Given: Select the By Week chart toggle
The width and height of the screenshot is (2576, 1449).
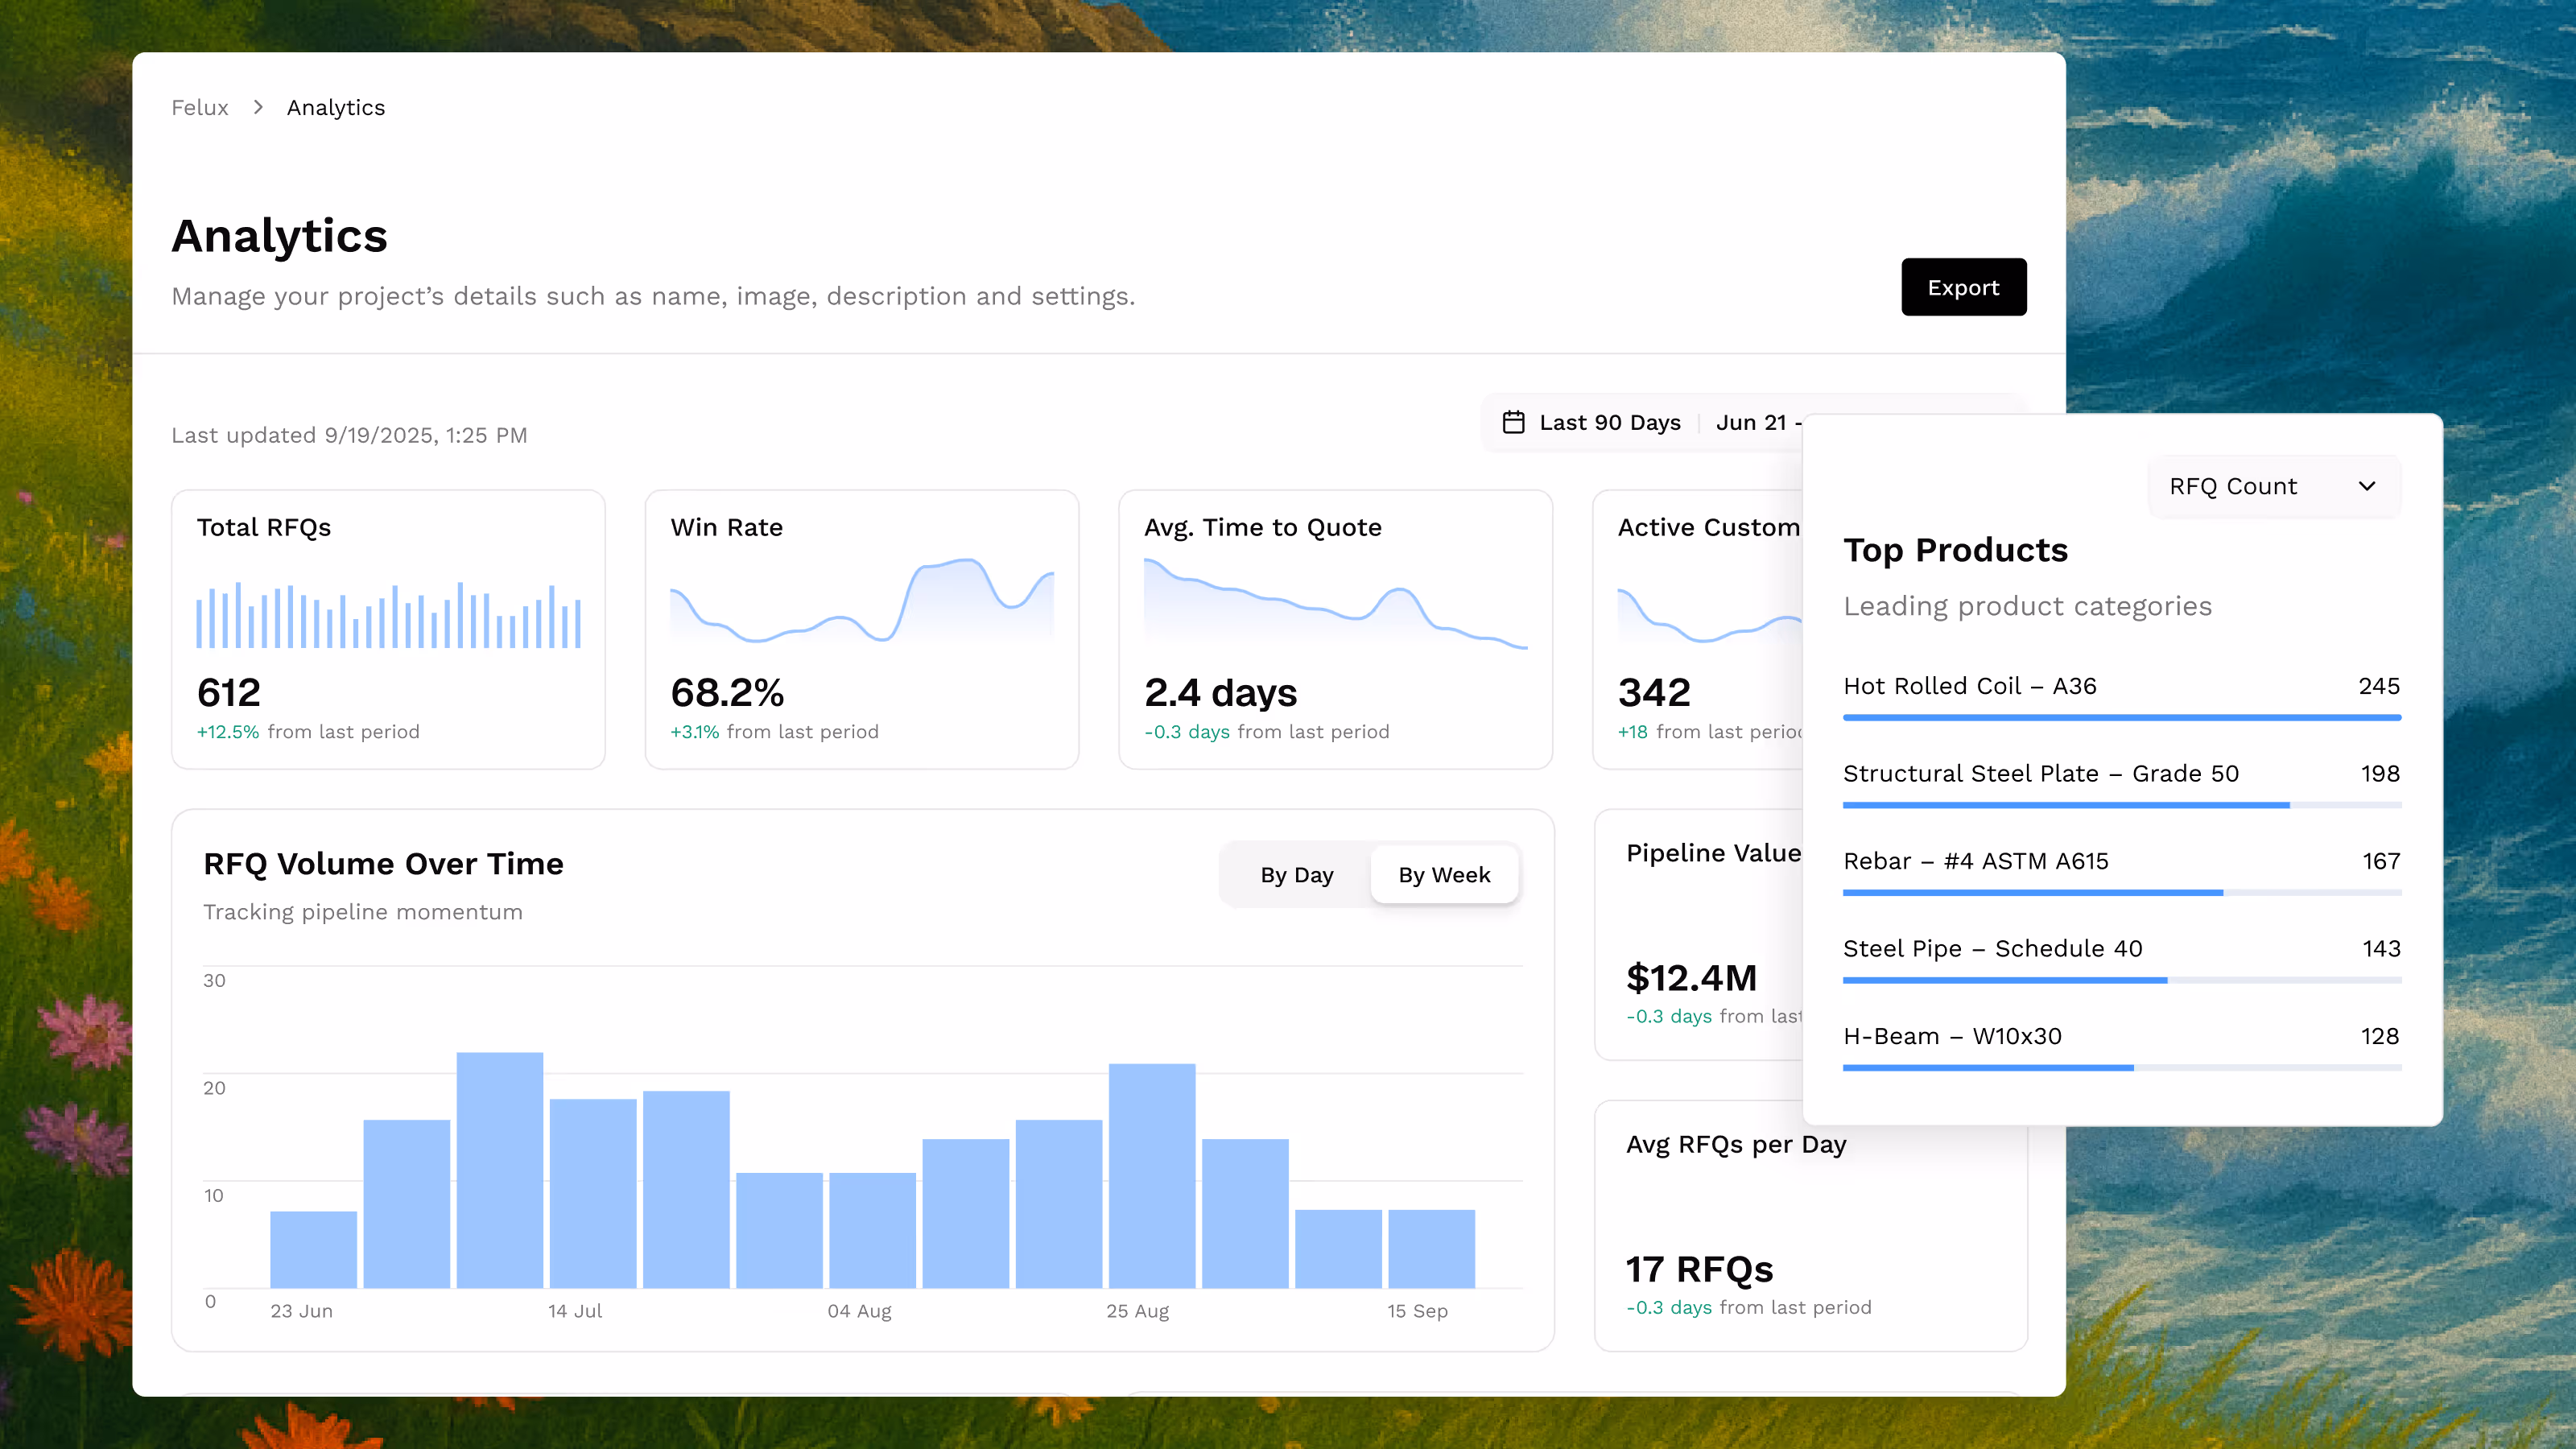Looking at the screenshot, I should coord(1443,875).
